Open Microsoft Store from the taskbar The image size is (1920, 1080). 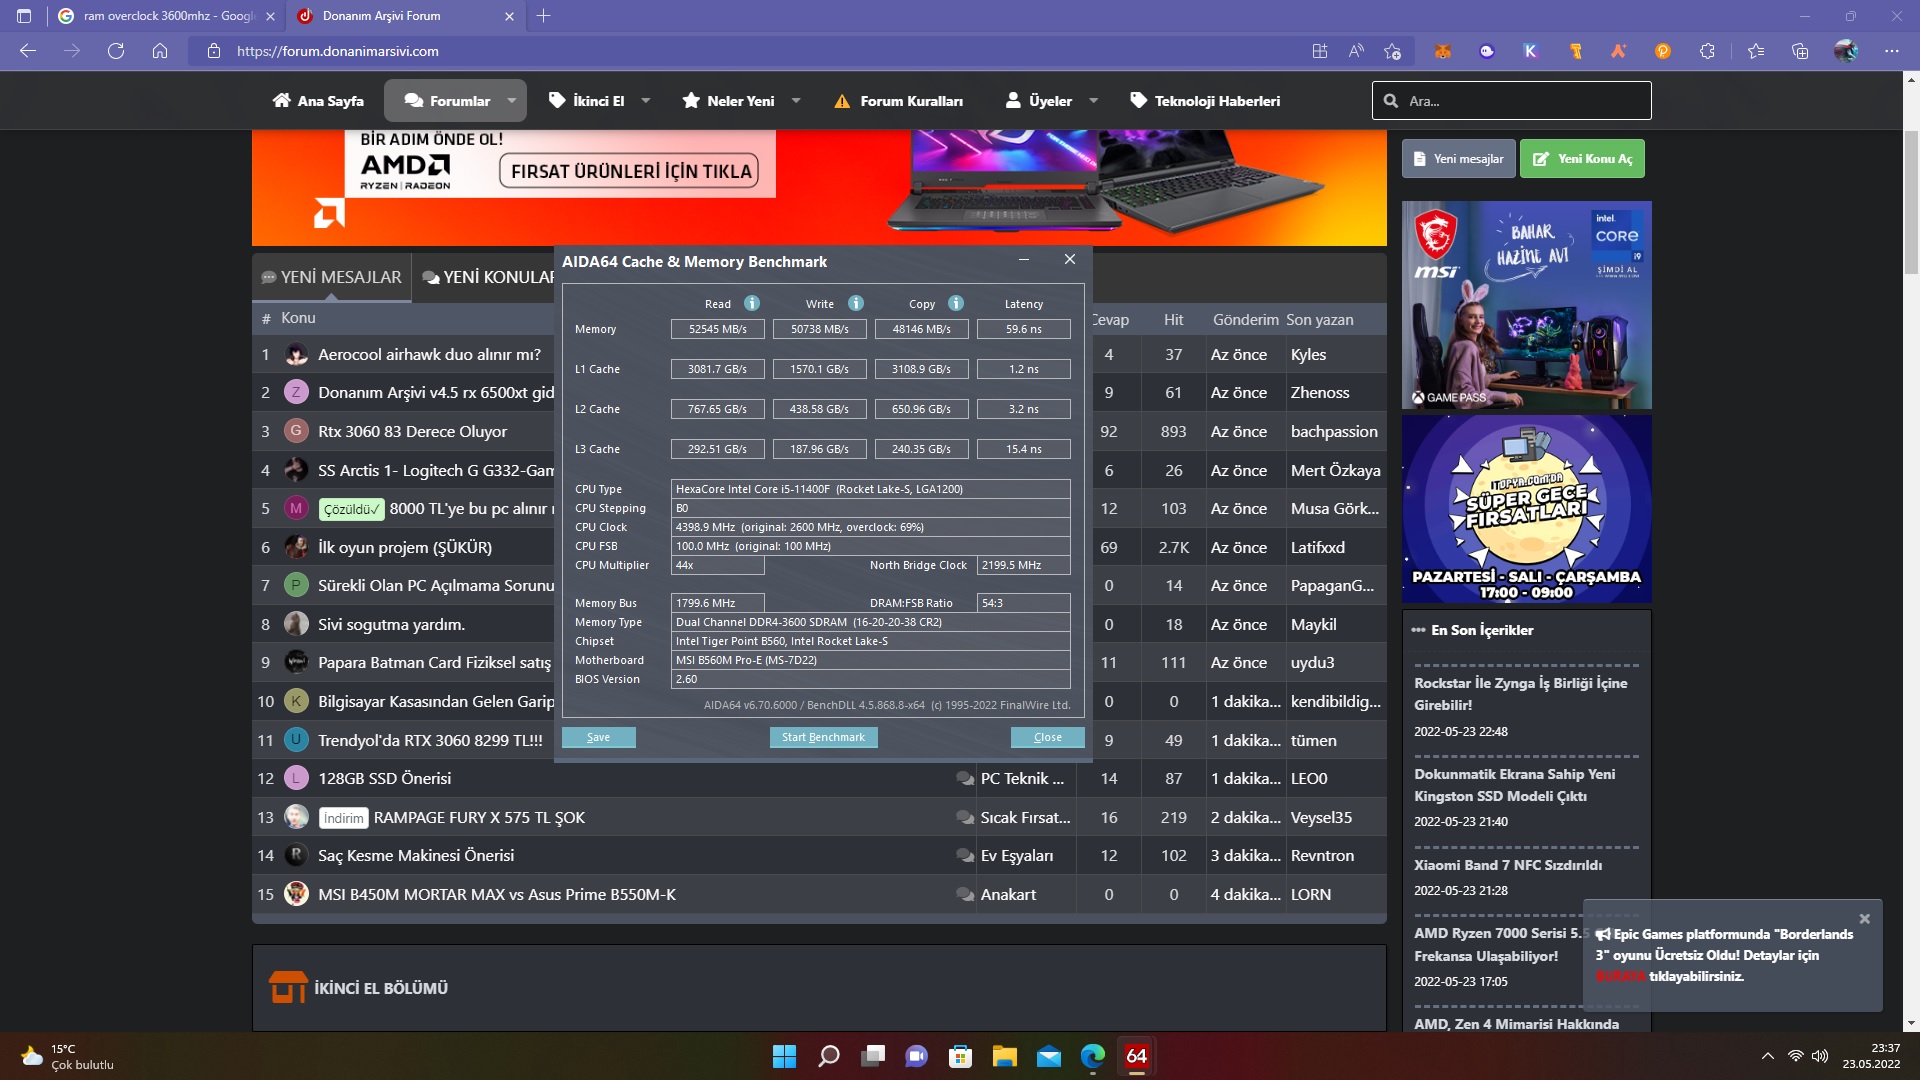pyautogui.click(x=960, y=1056)
